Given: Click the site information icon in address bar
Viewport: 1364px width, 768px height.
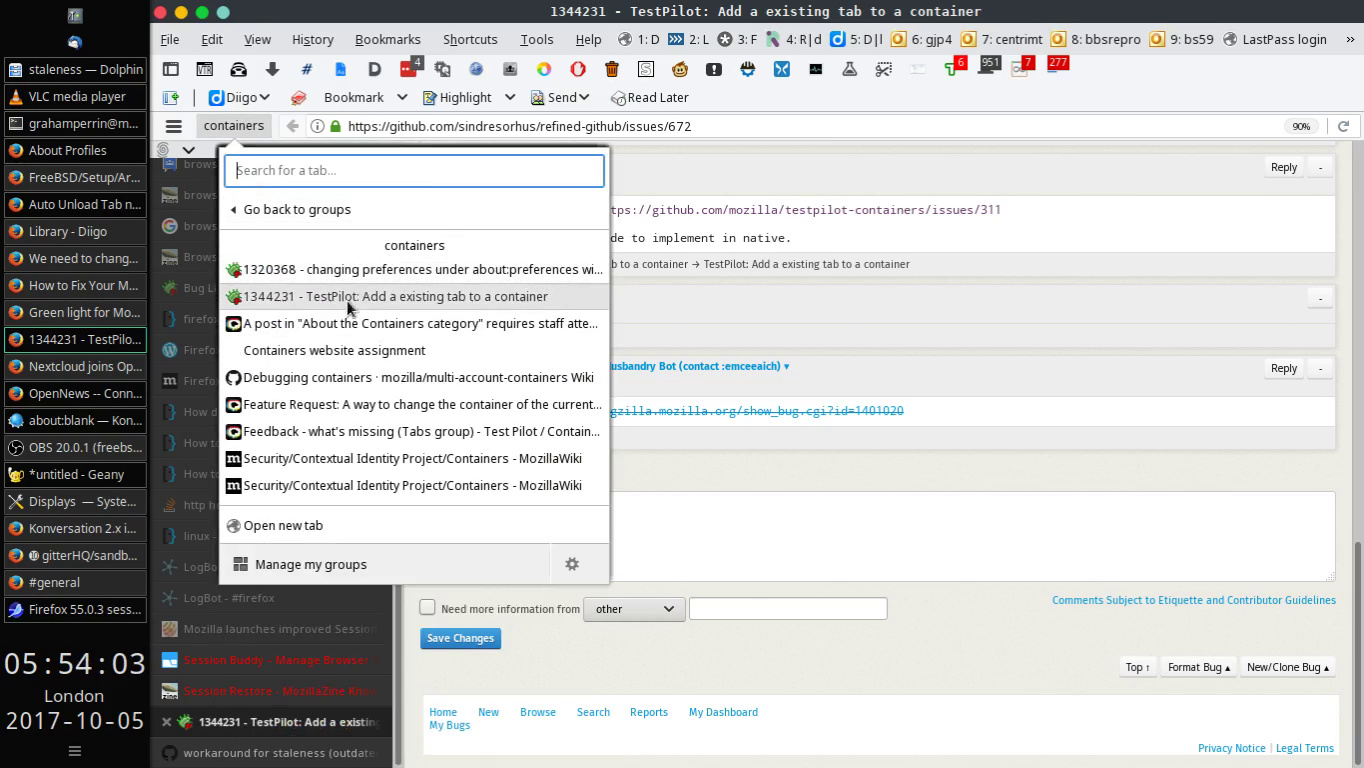Looking at the screenshot, I should click(317, 126).
